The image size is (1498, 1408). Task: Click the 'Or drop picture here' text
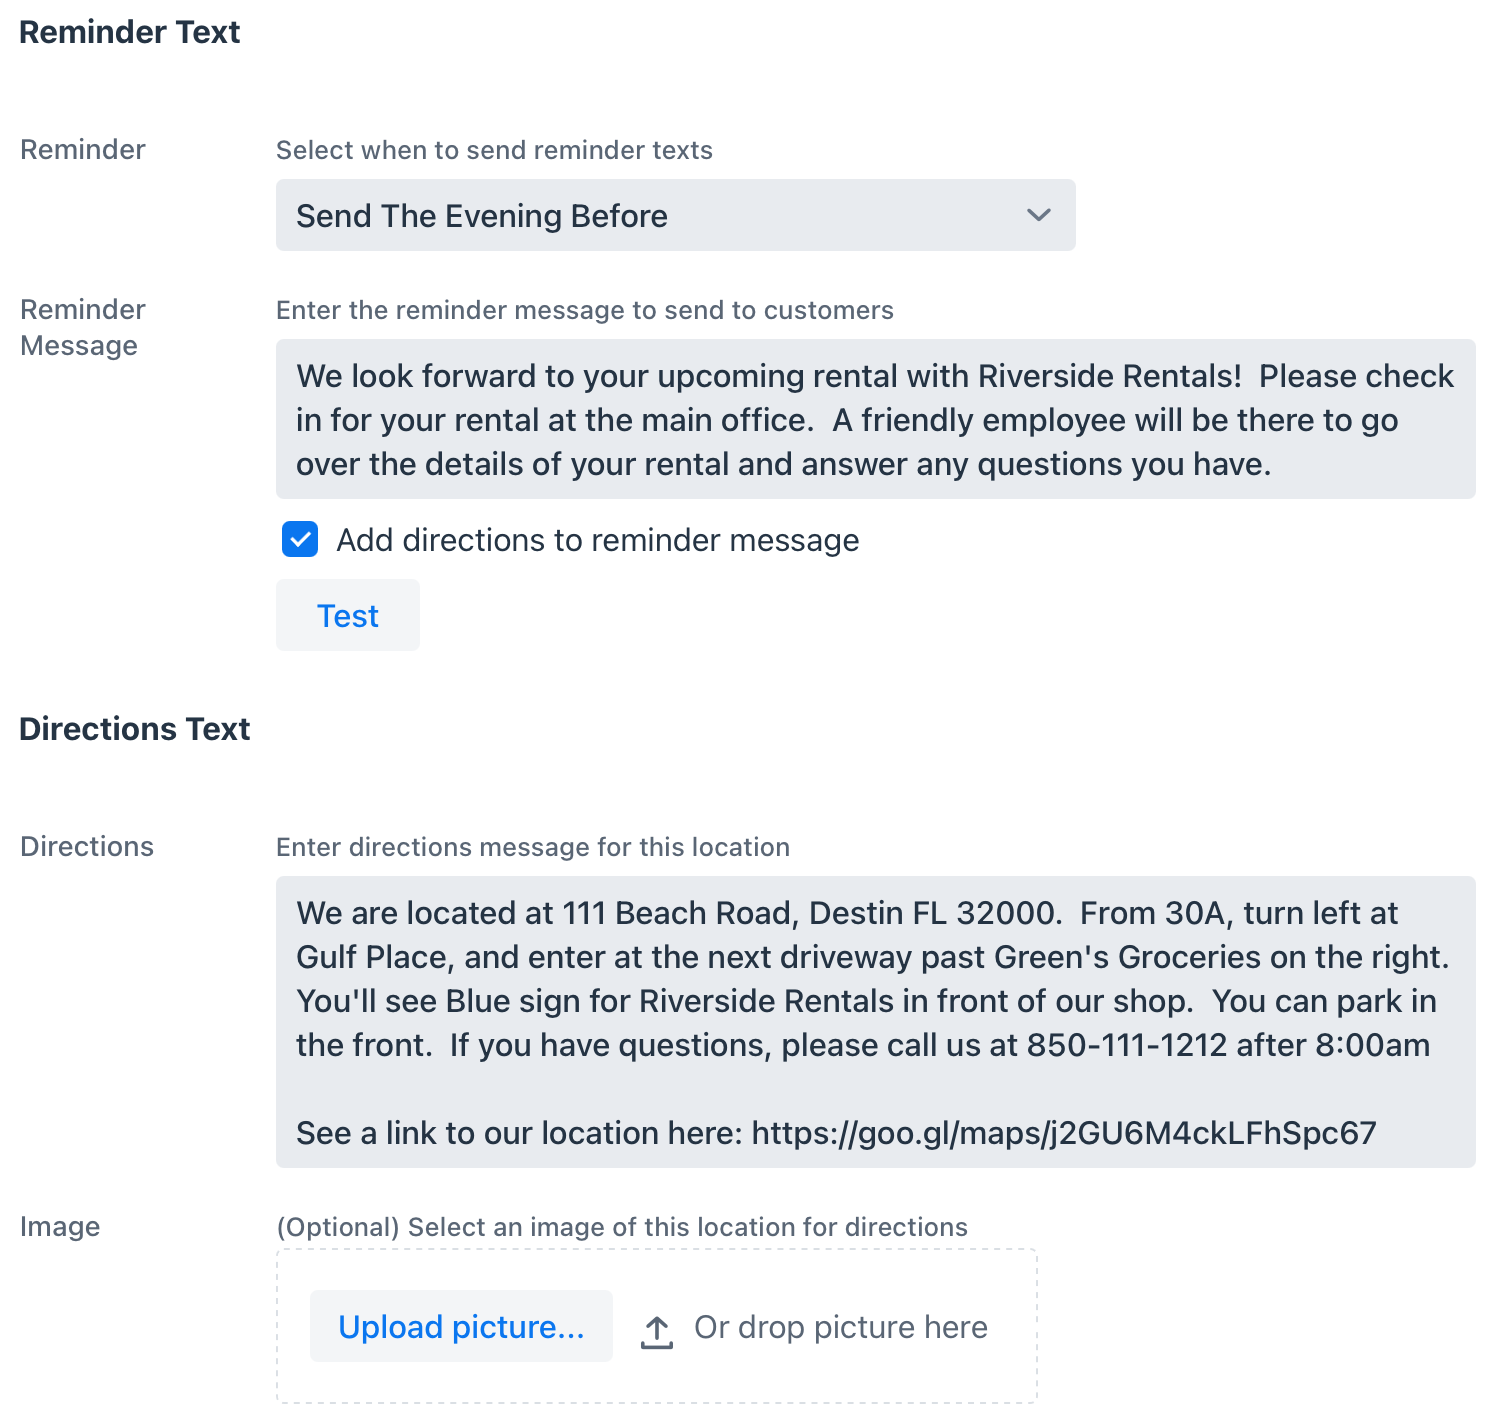pos(841,1327)
